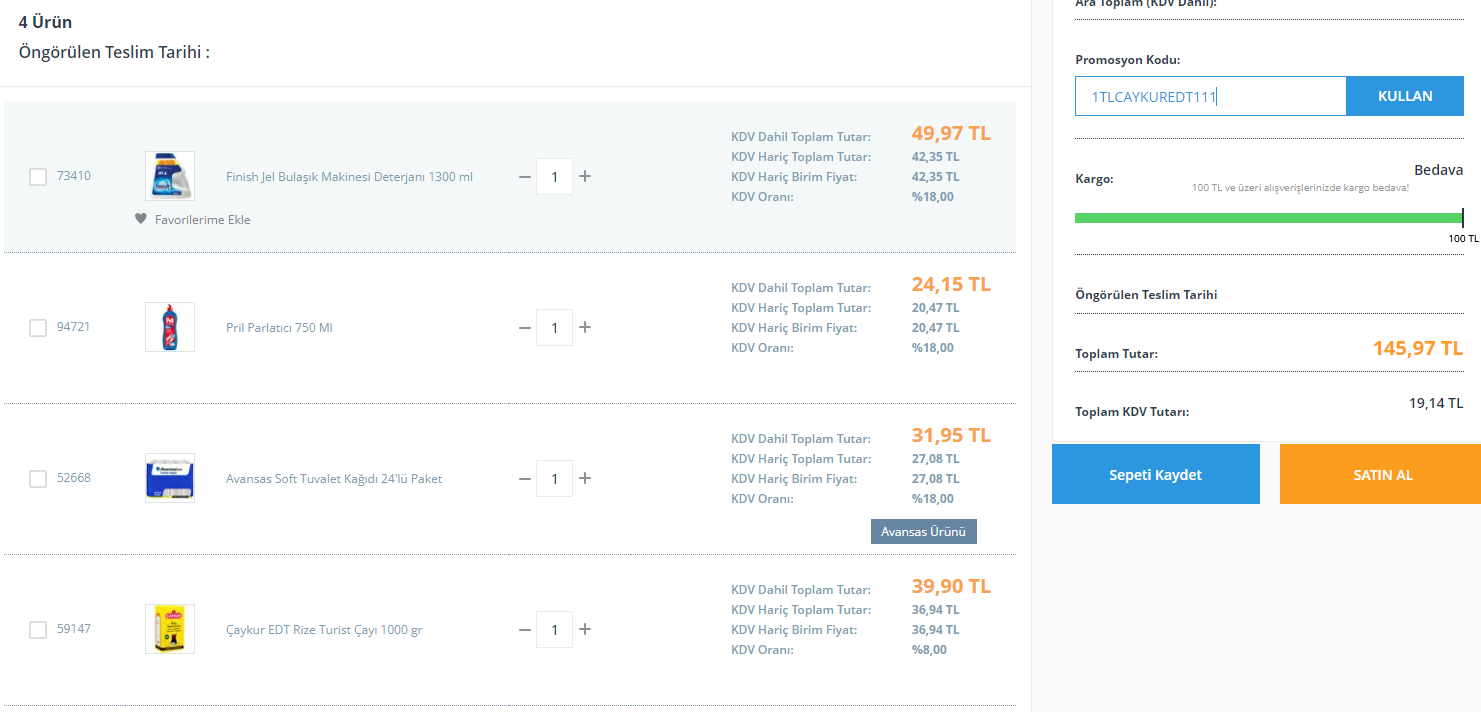Image resolution: width=1481 pixels, height=712 pixels.
Task: Click the 4 Ürün heading
Action: pos(45,22)
